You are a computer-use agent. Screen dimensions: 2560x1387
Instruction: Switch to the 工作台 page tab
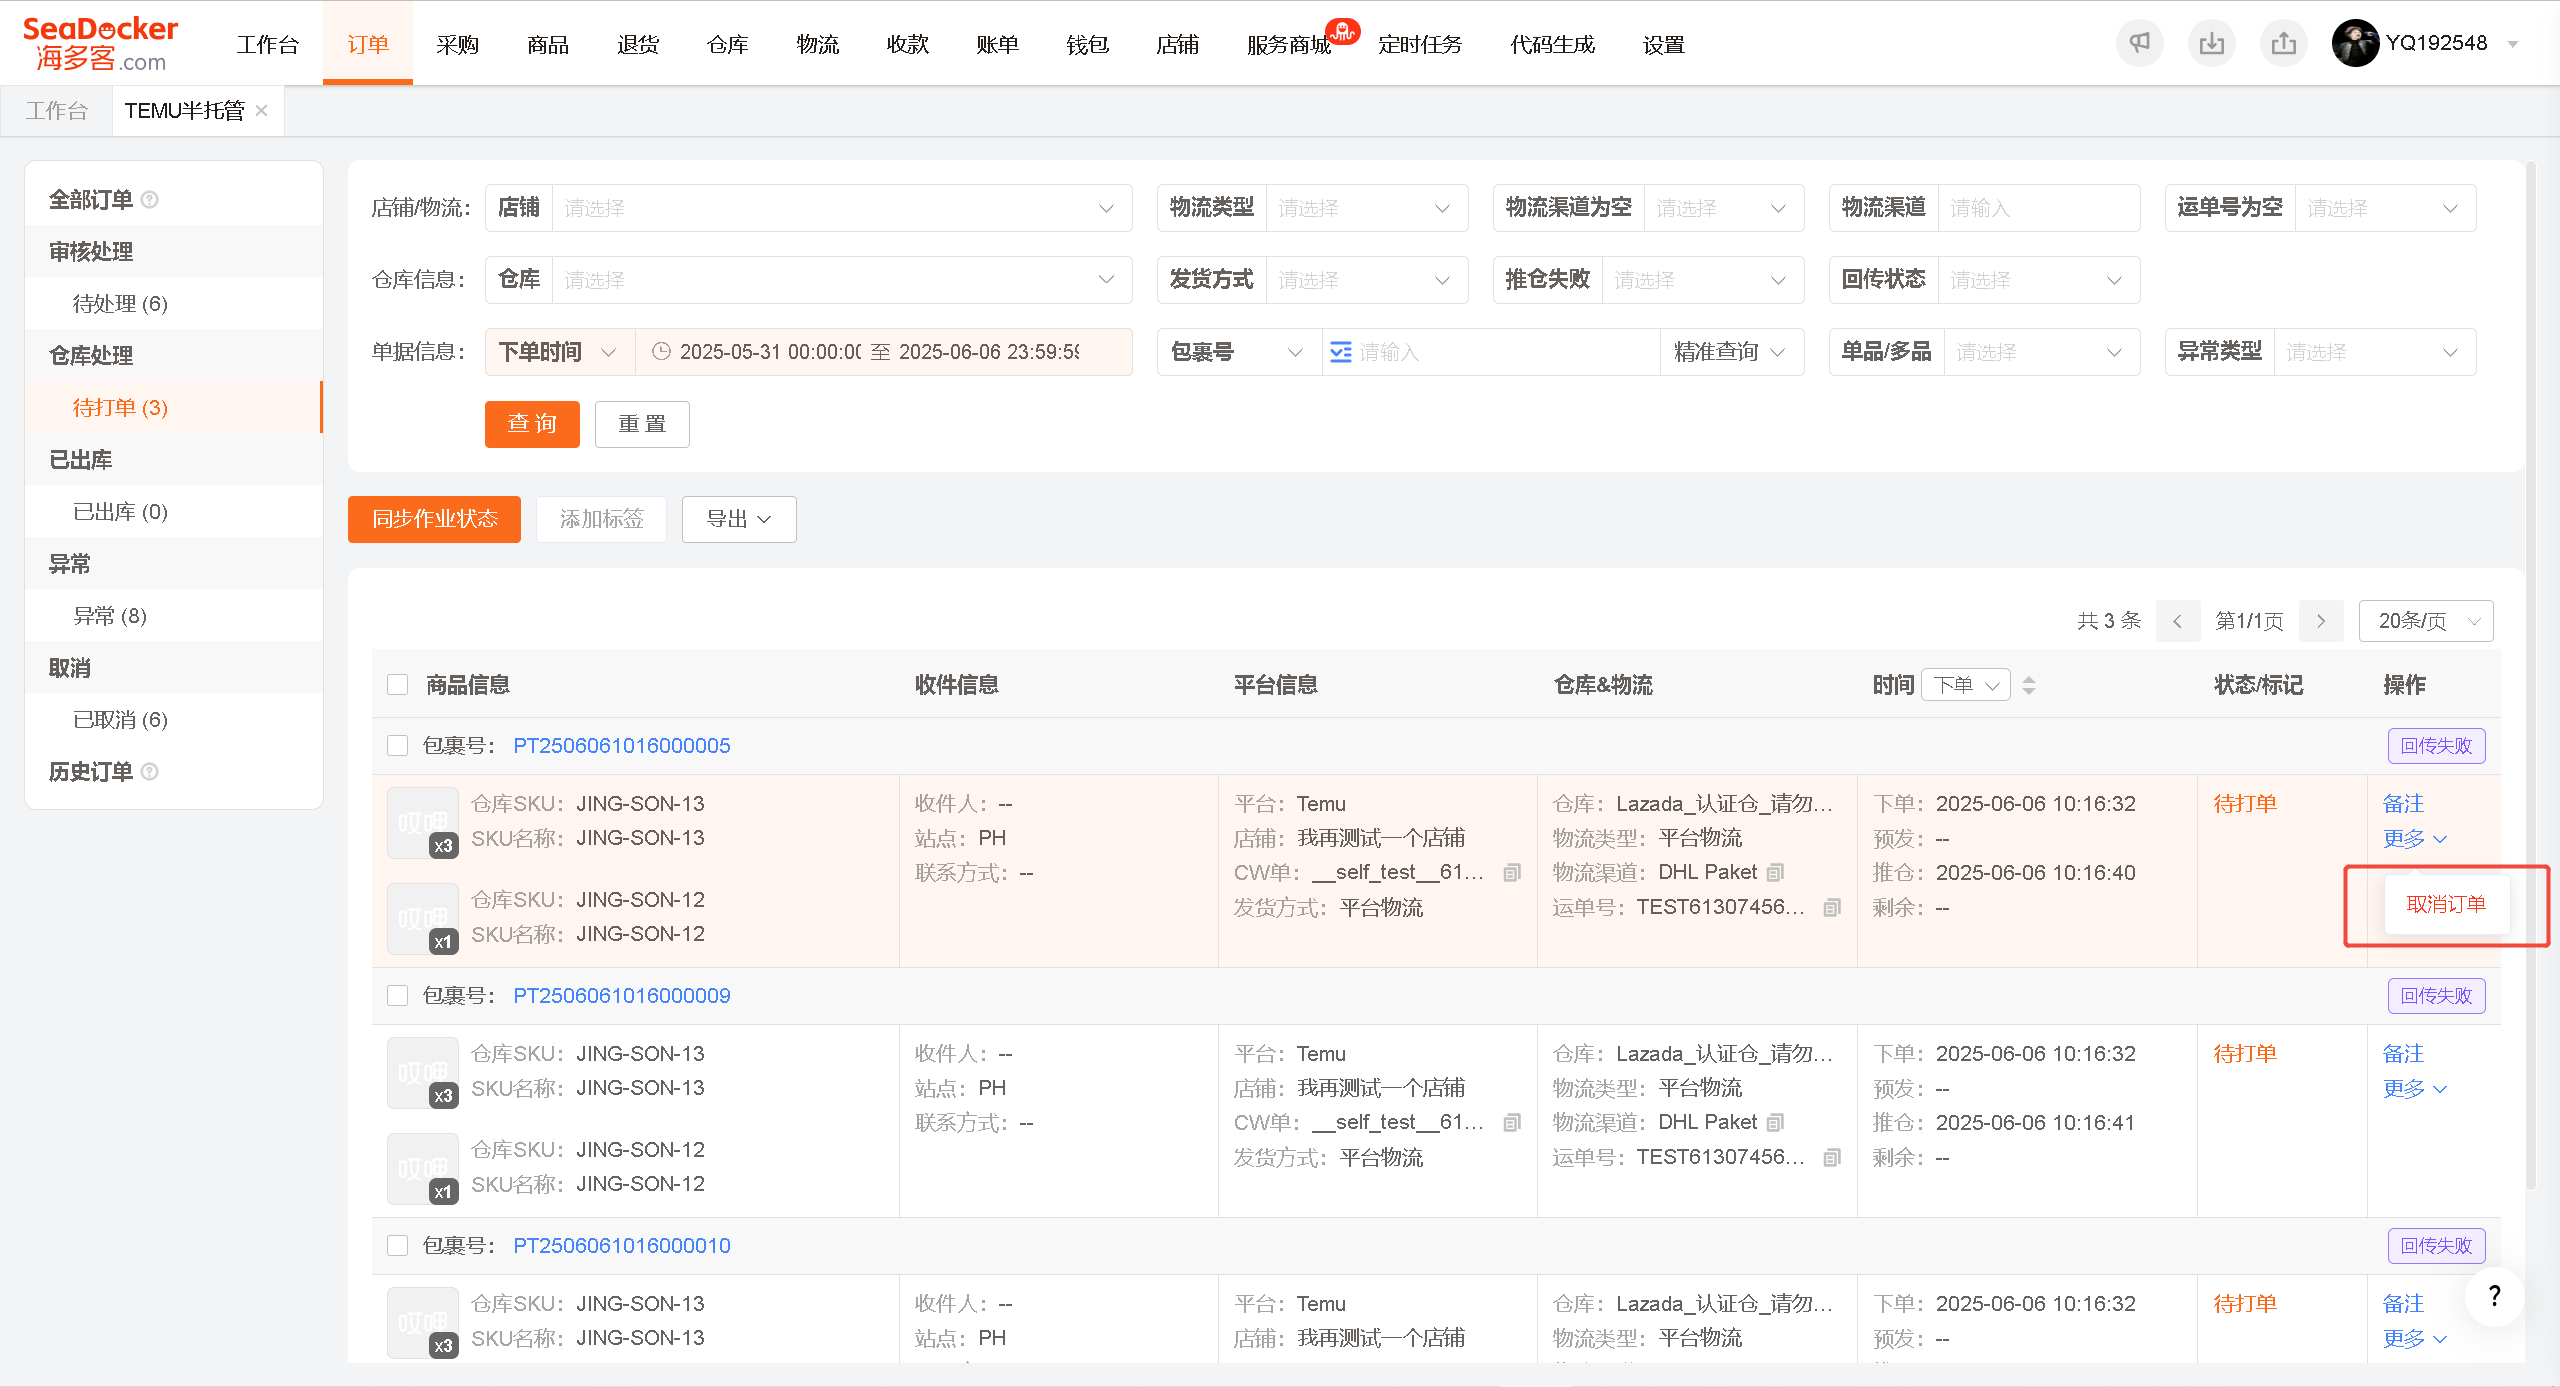tap(57, 110)
